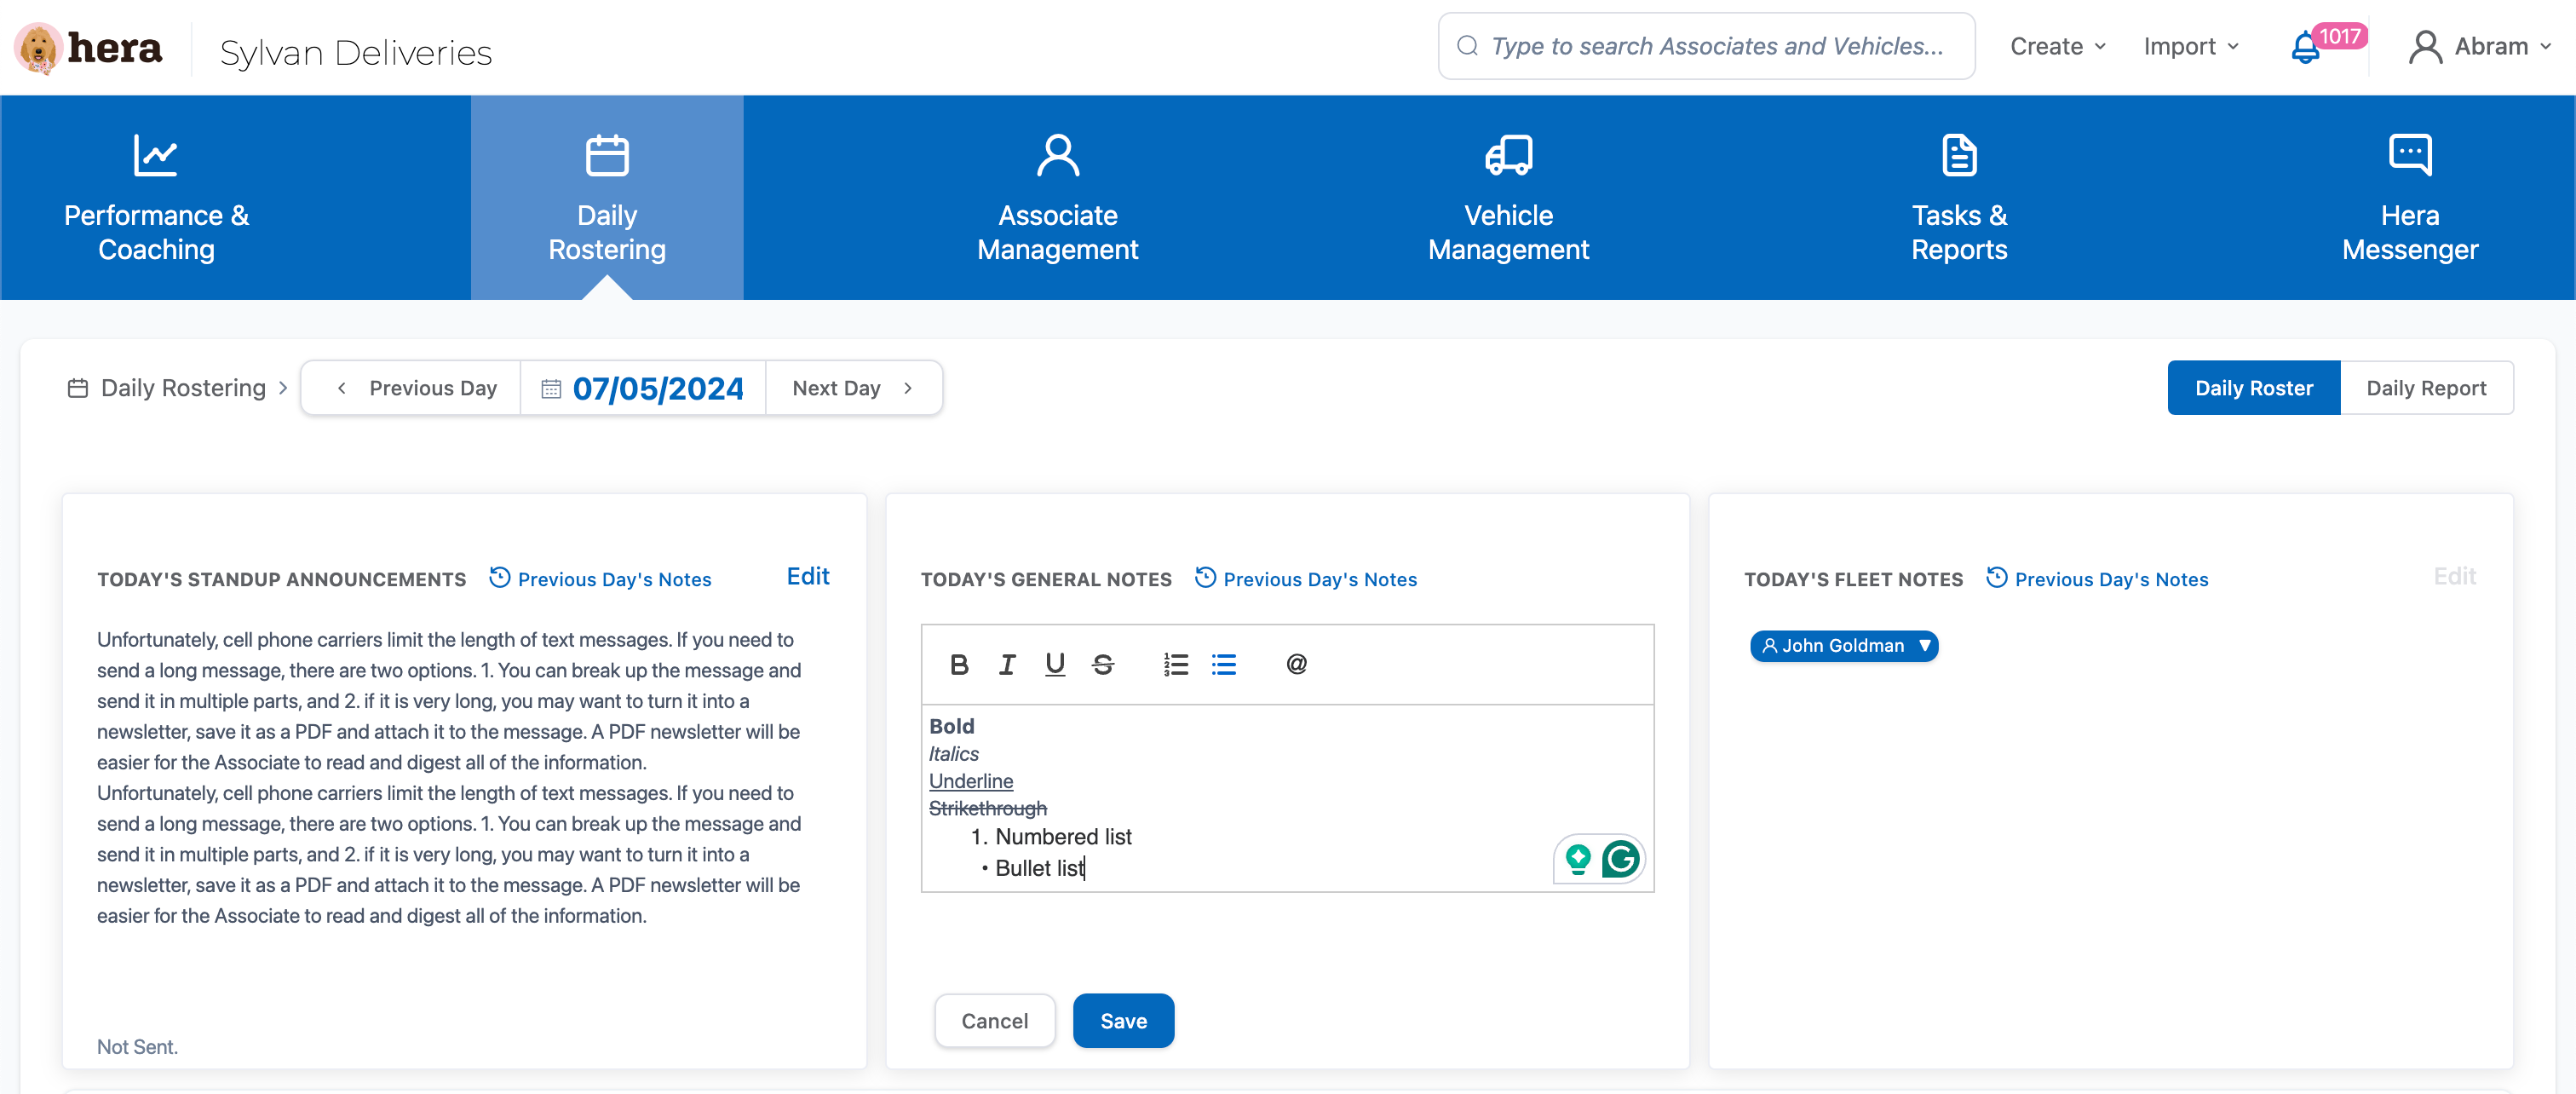The image size is (2576, 1094).
Task: Open the Vehicle Management tab
Action: pos(1508,198)
